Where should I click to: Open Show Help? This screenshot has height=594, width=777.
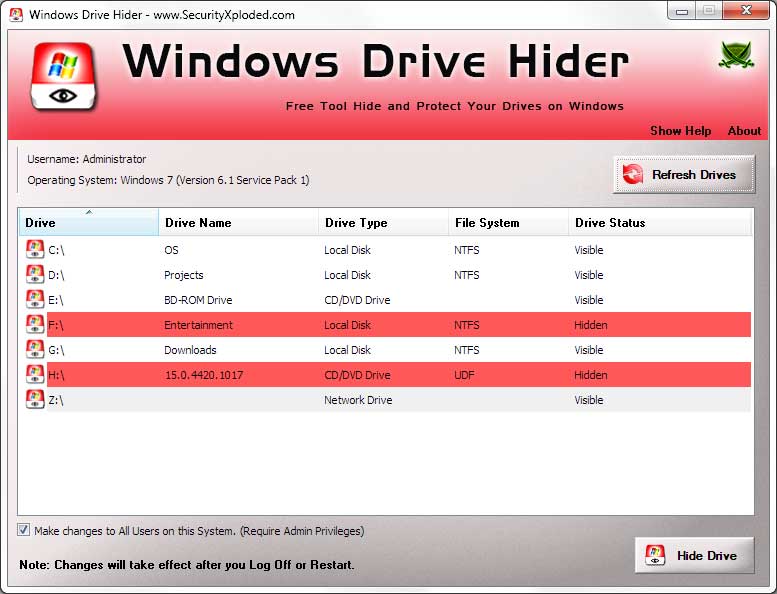click(680, 131)
